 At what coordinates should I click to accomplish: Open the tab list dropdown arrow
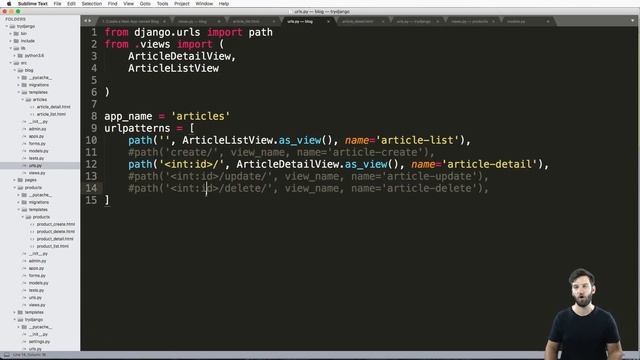[632, 21]
